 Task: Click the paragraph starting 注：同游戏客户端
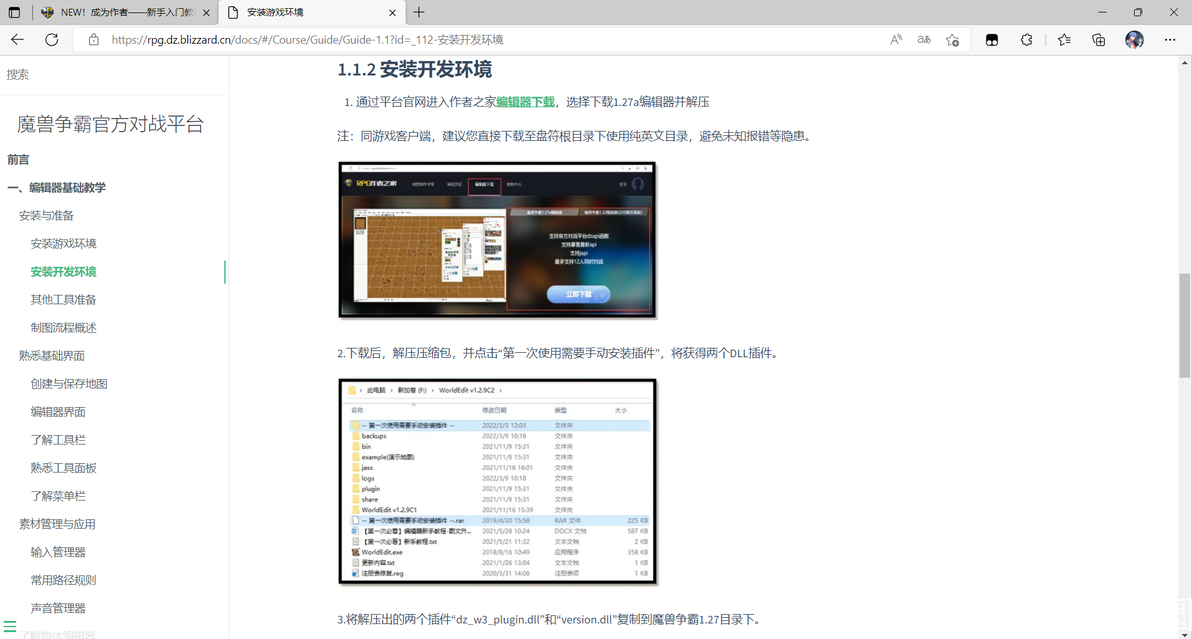[x=575, y=136]
